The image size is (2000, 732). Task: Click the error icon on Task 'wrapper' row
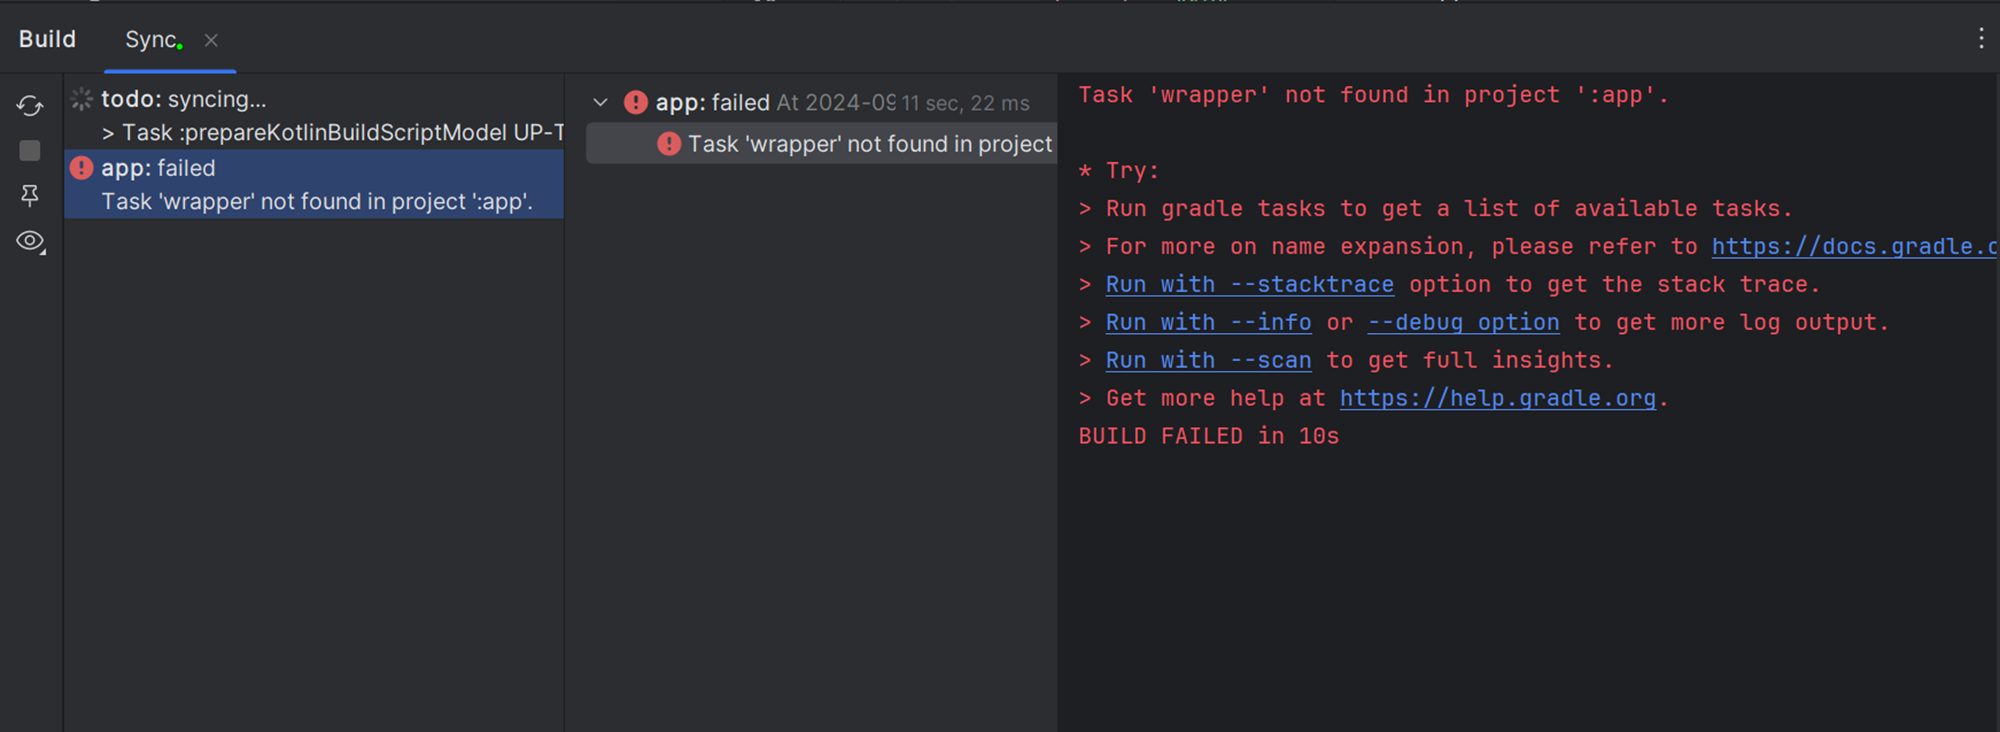pyautogui.click(x=669, y=144)
